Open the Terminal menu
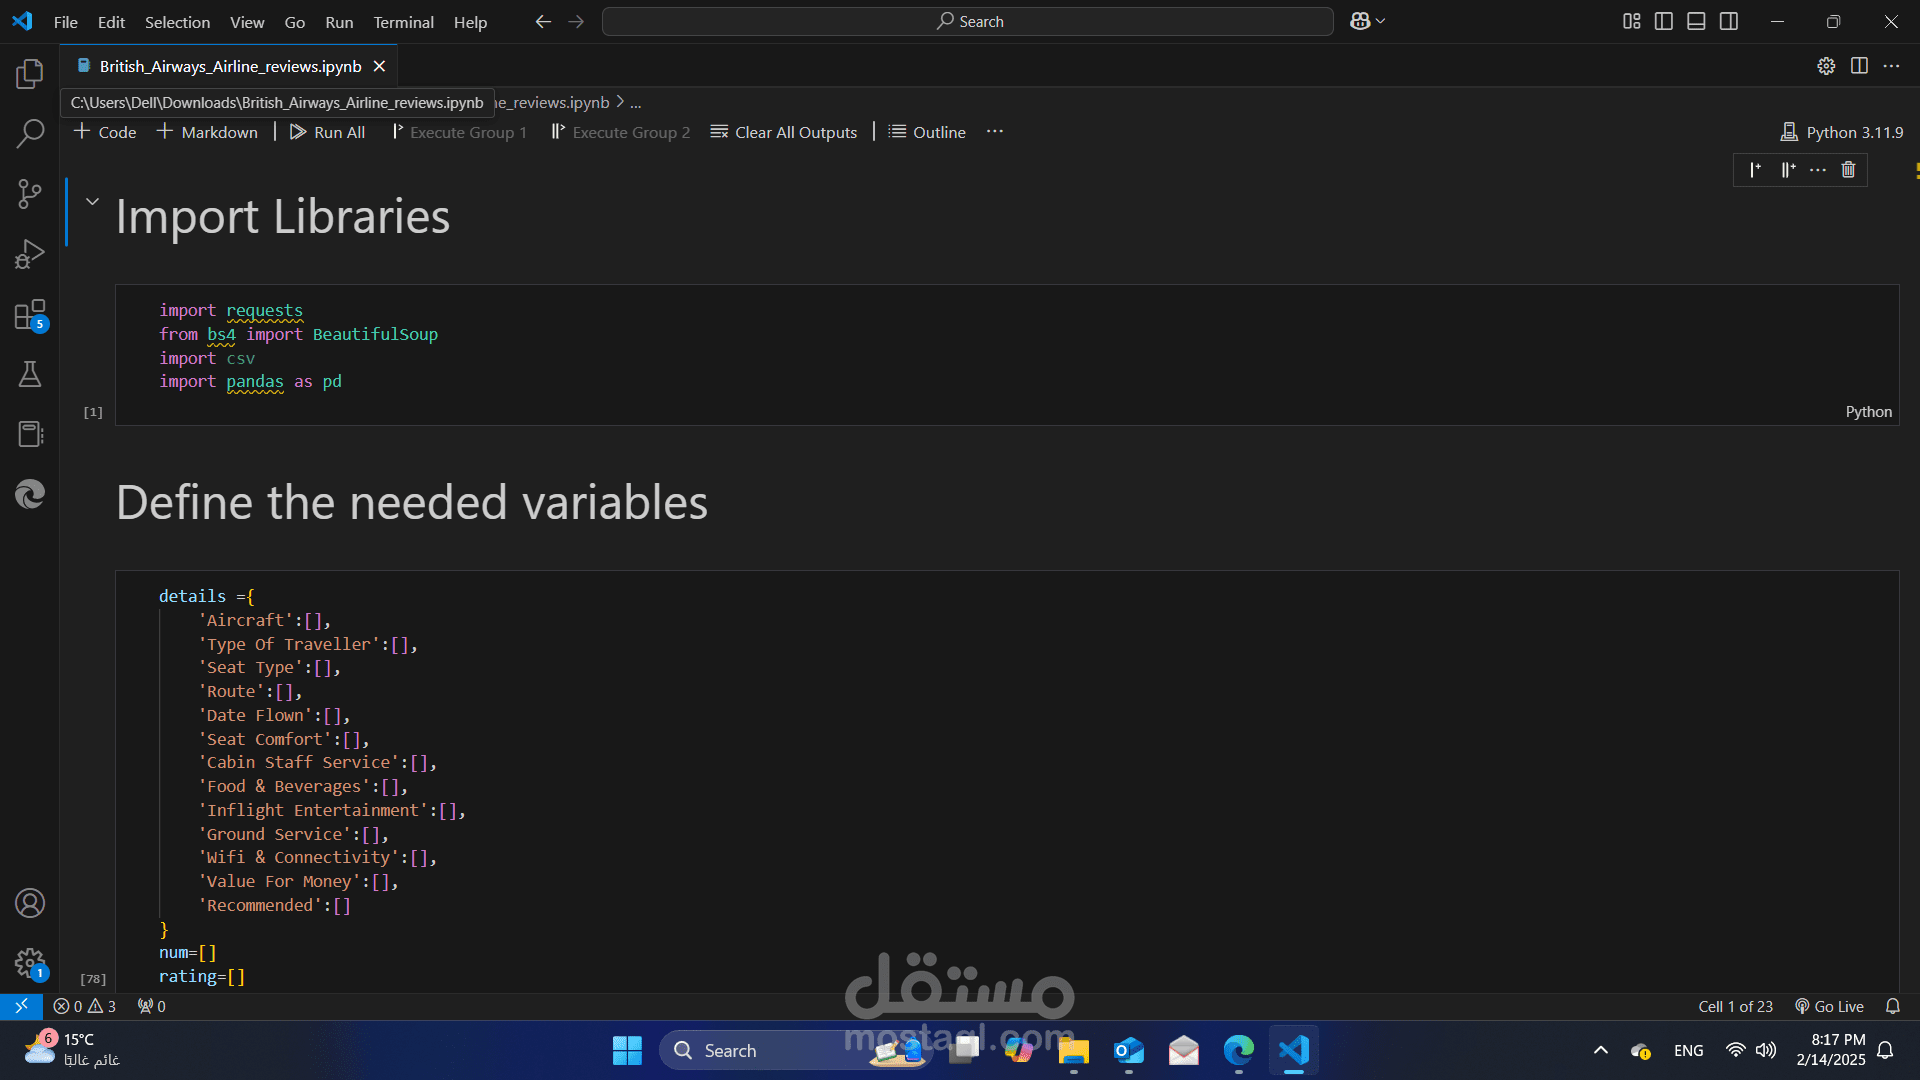This screenshot has width=1920, height=1080. click(403, 21)
